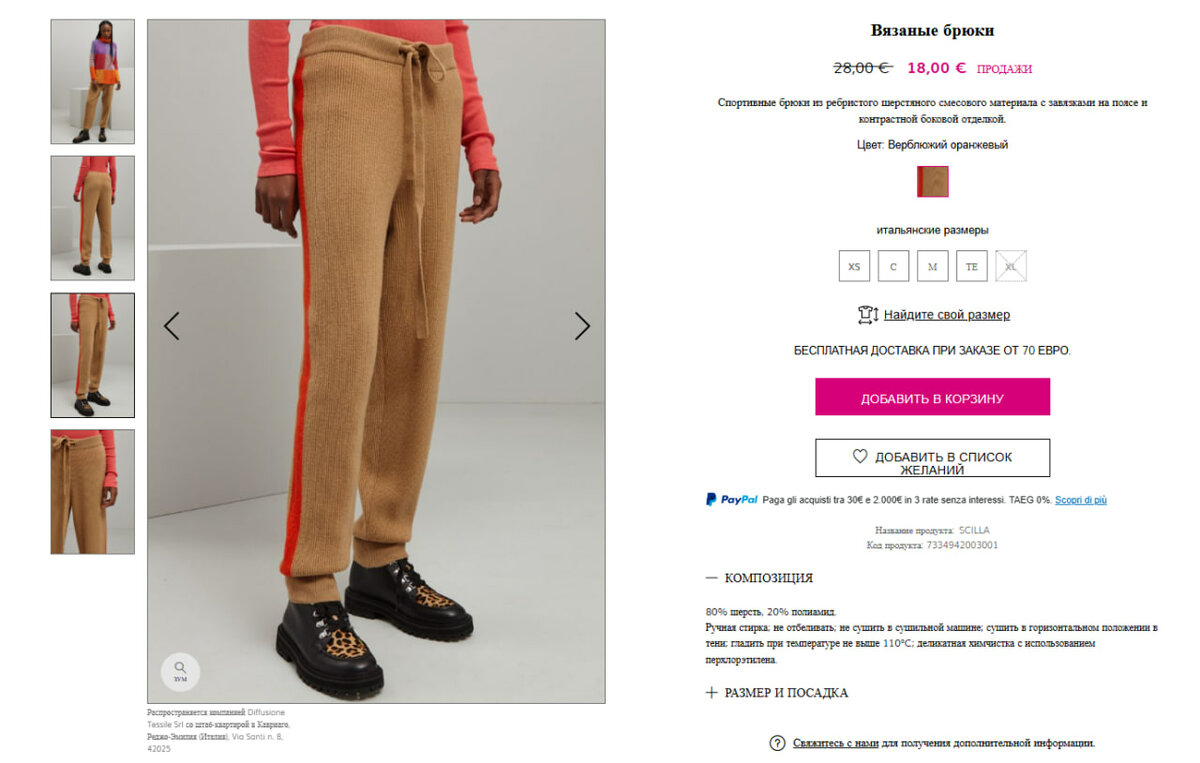This screenshot has height=763, width=1200.
Task: Follow the Свяжитесь с нами link
Action: [836, 743]
